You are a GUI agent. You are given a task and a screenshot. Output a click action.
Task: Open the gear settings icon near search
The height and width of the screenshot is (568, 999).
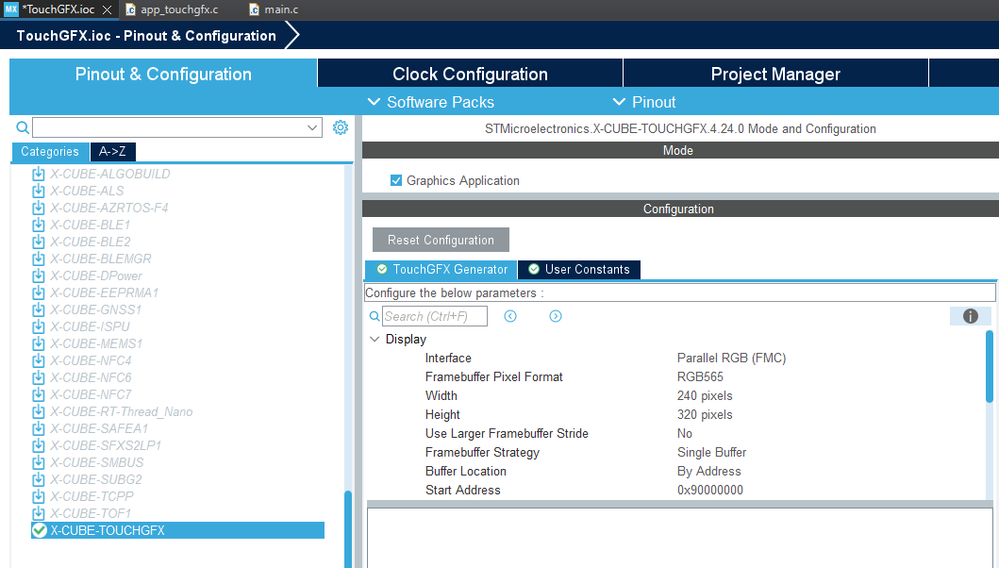point(340,127)
